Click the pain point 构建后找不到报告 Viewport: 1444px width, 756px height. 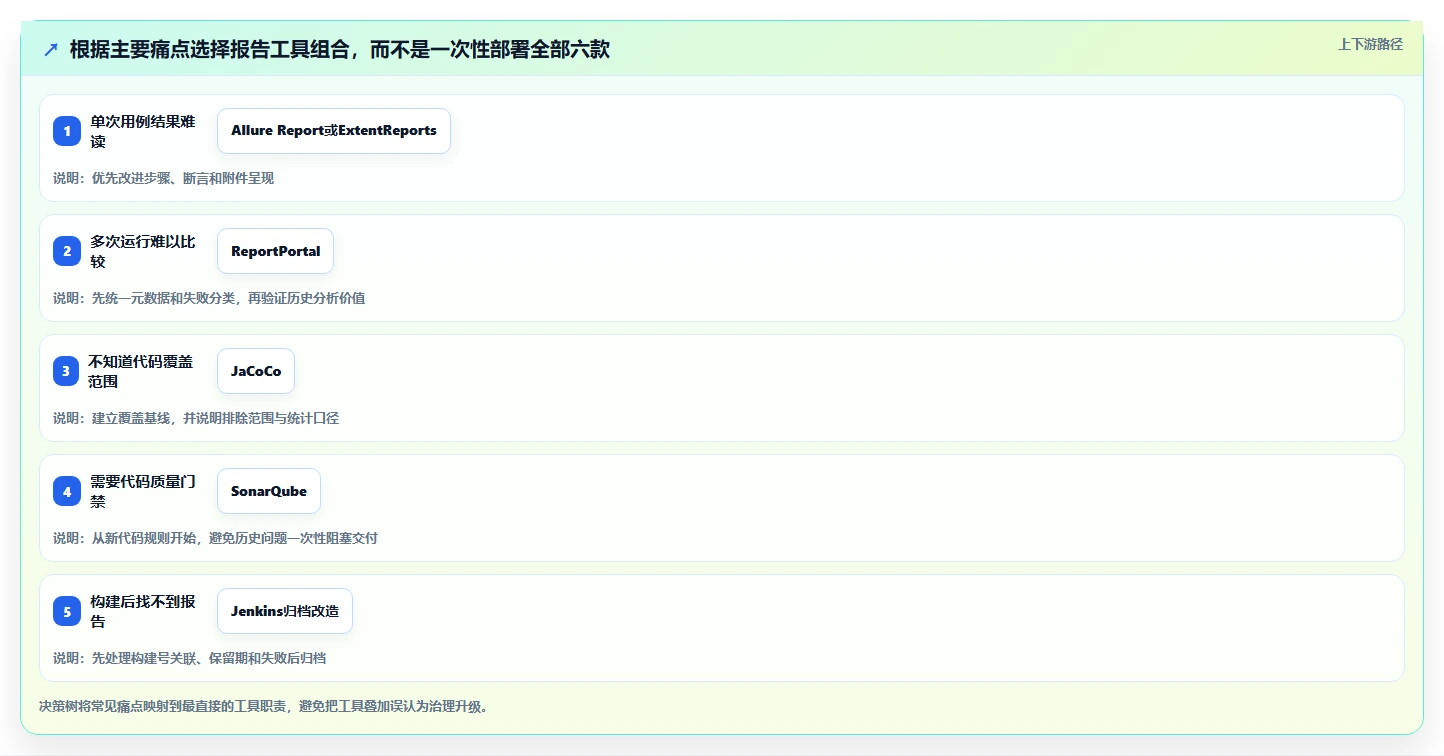(143, 611)
